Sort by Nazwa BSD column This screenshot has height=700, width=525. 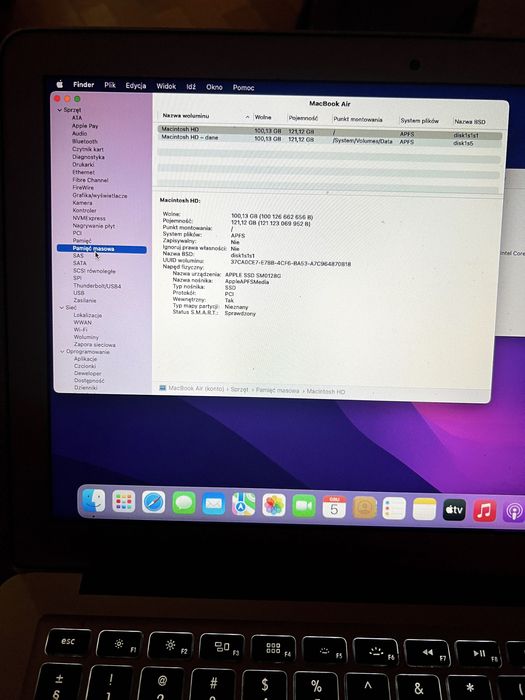pos(470,121)
